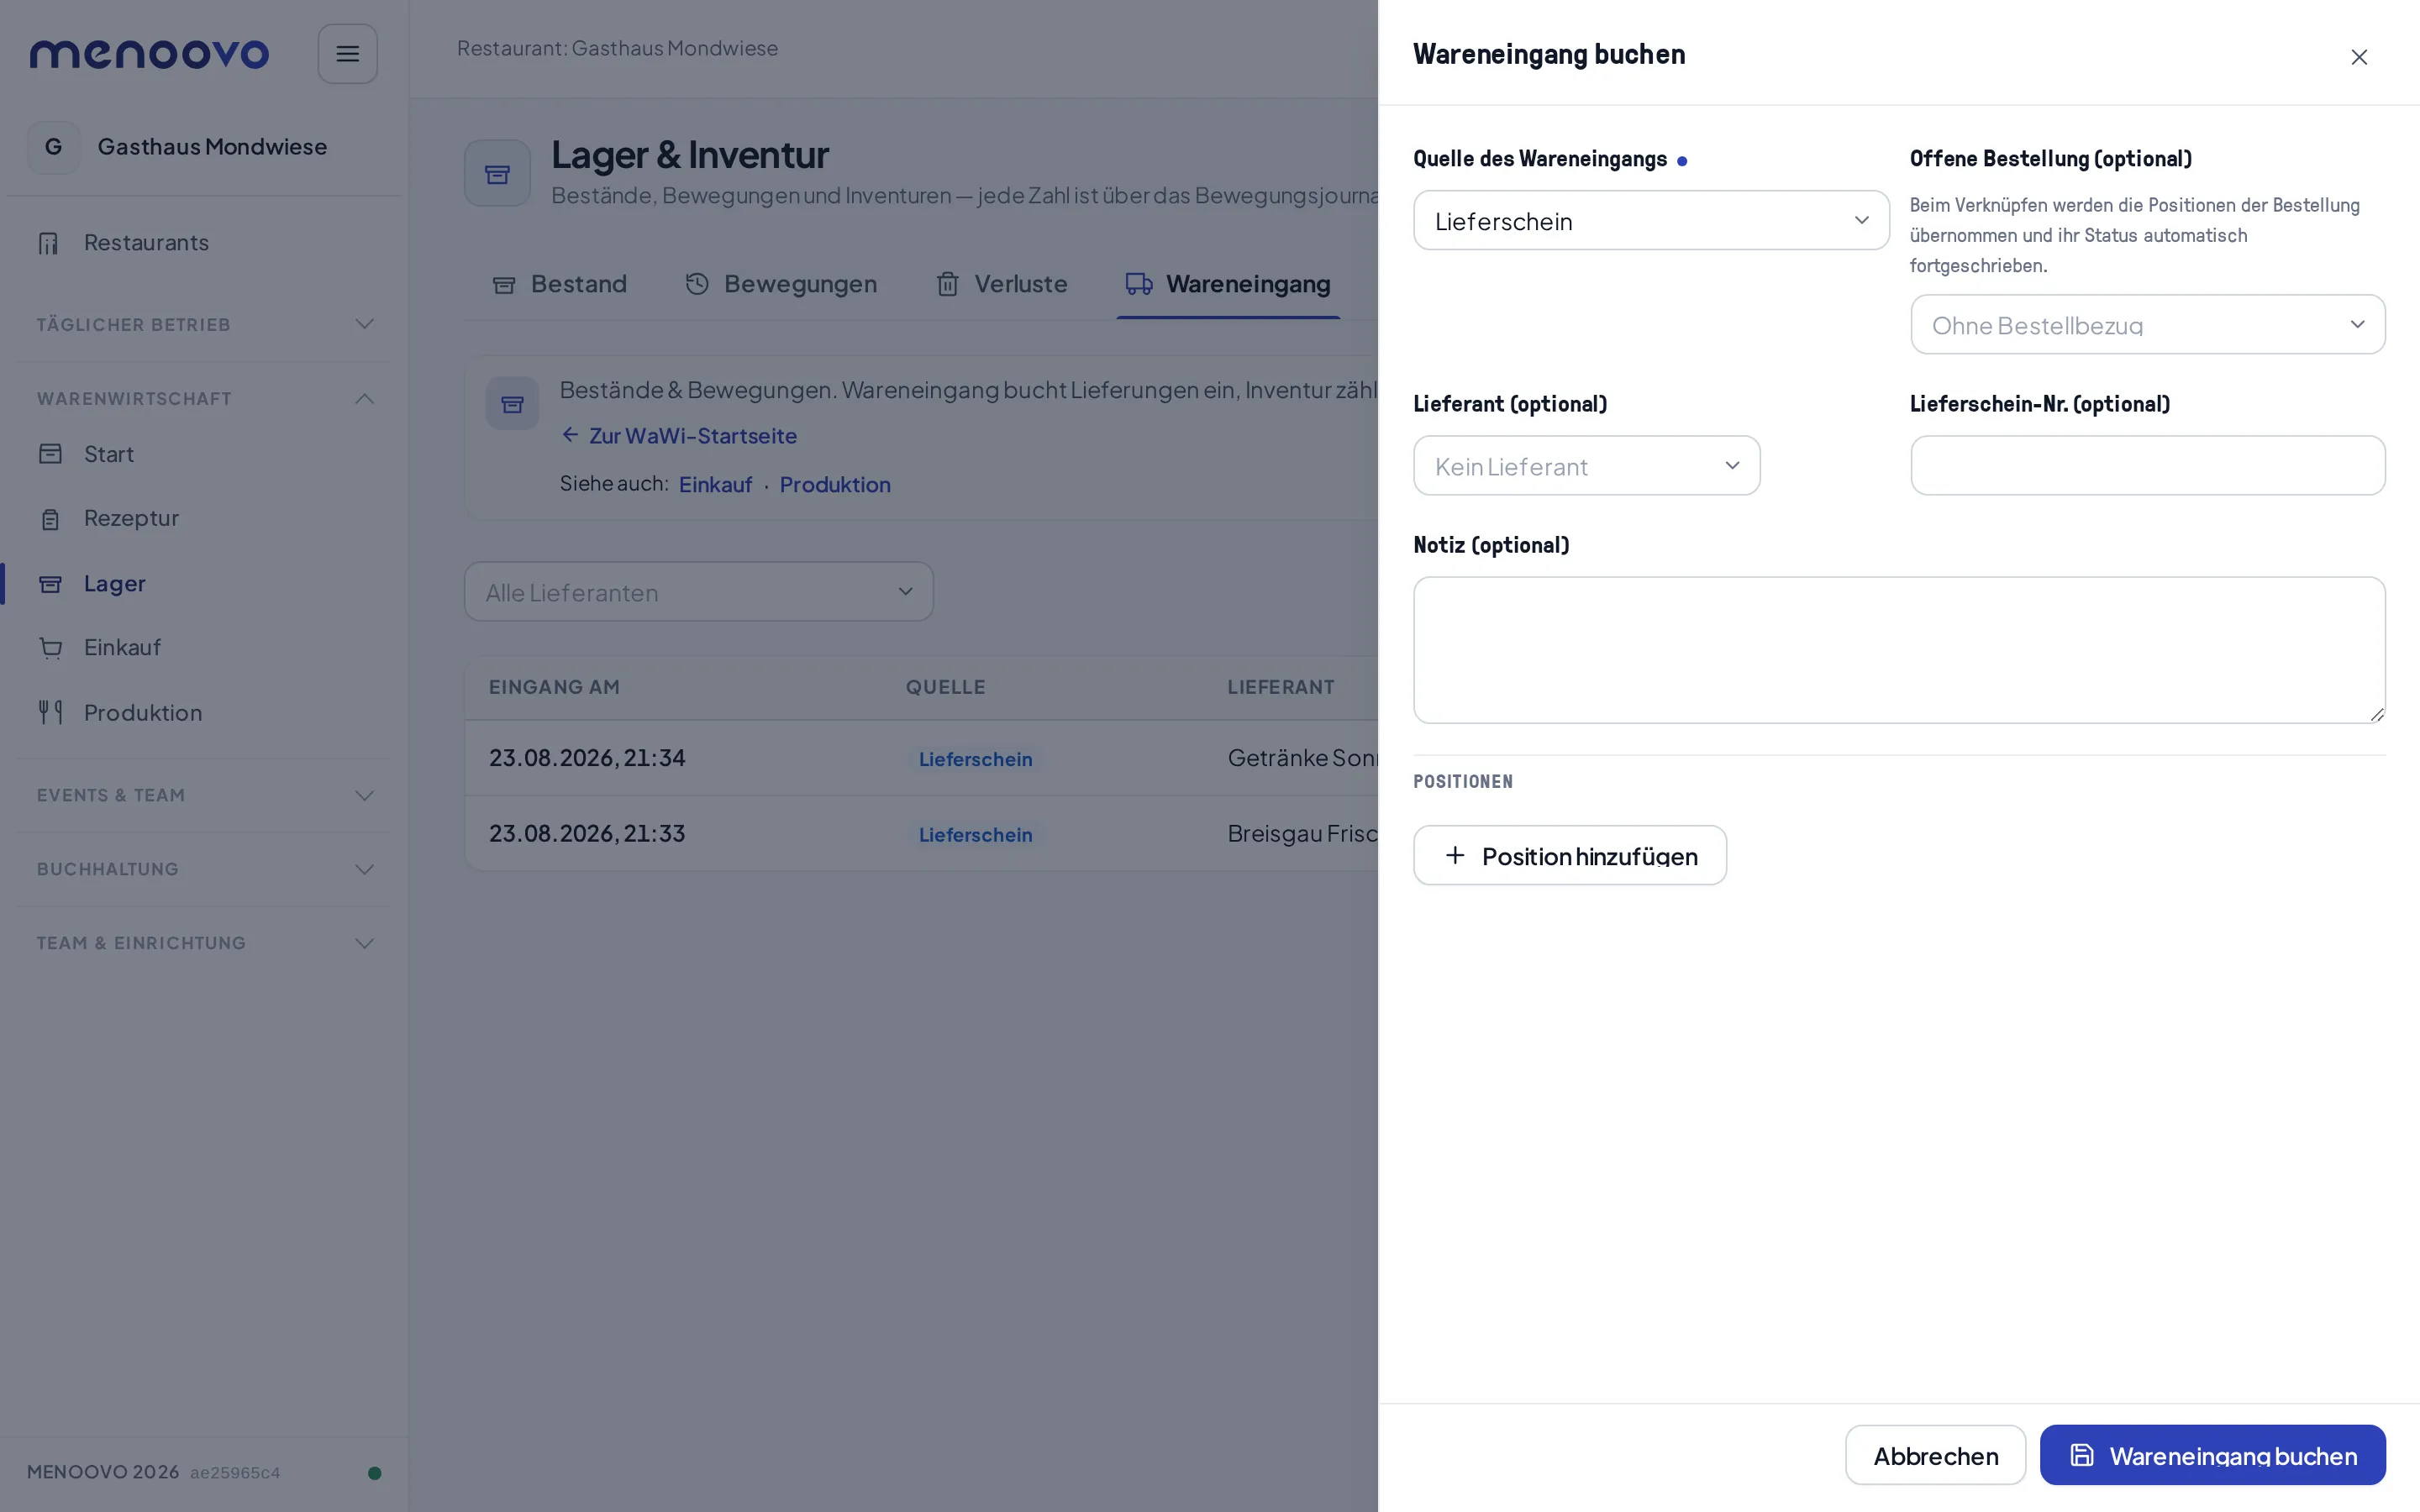Switch to the Verluste tab
Screen dimensions: 2420x1512
(x=1002, y=285)
